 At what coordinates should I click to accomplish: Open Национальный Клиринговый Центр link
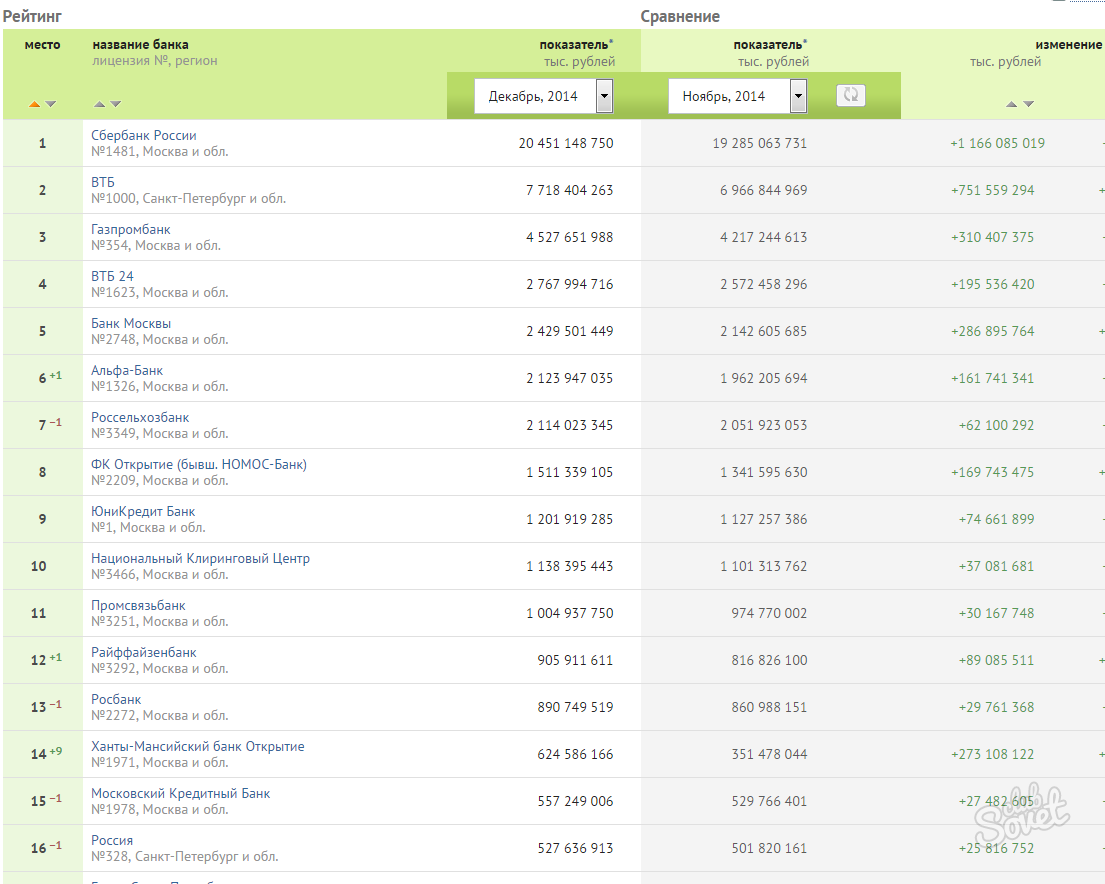coord(200,558)
